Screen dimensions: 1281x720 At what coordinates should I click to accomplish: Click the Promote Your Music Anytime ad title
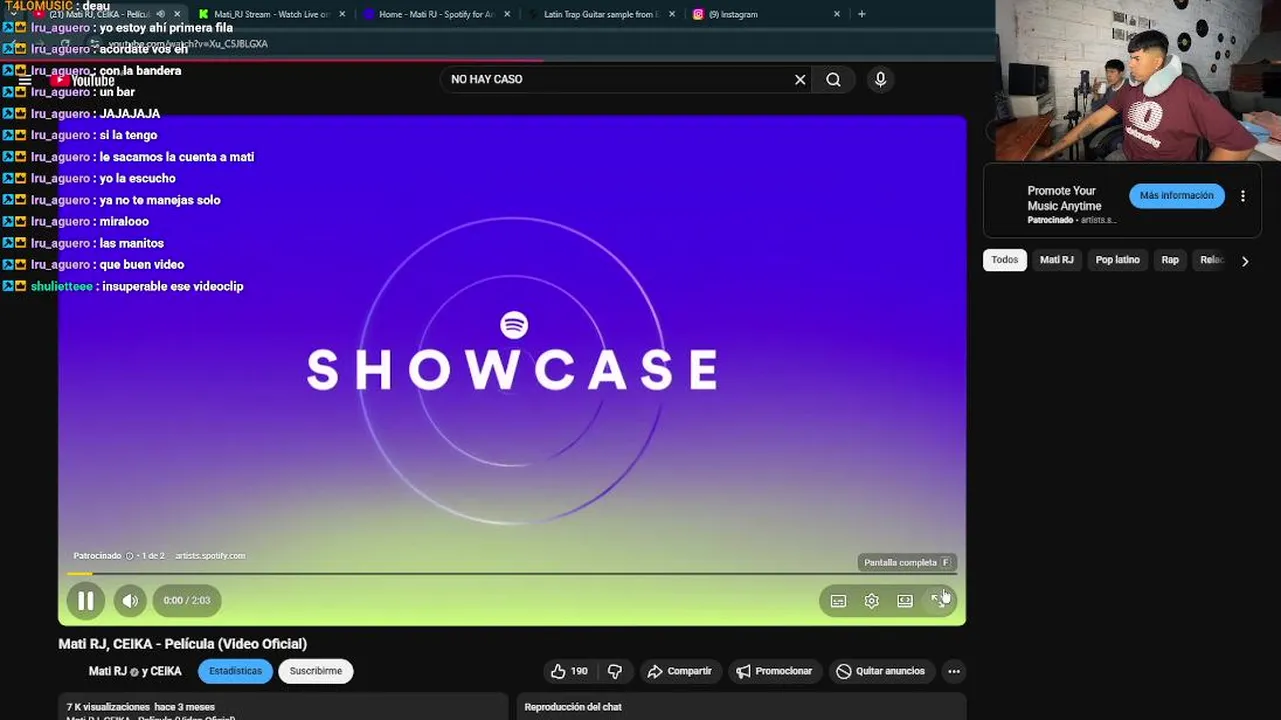point(1064,198)
